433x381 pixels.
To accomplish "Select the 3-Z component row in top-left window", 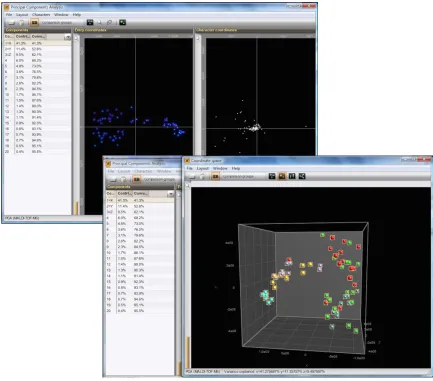I will 37,55.
